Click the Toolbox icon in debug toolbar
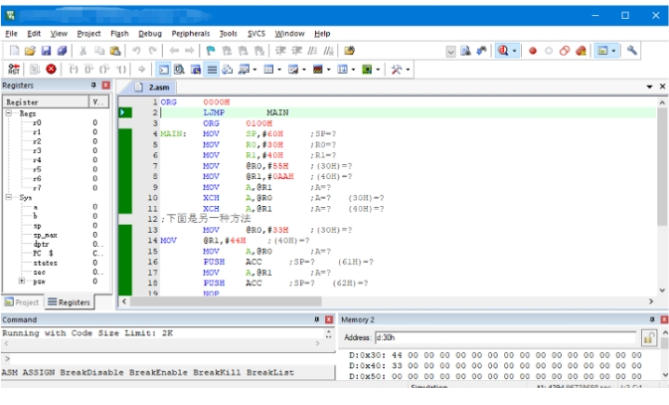The image size is (669, 405). (398, 70)
